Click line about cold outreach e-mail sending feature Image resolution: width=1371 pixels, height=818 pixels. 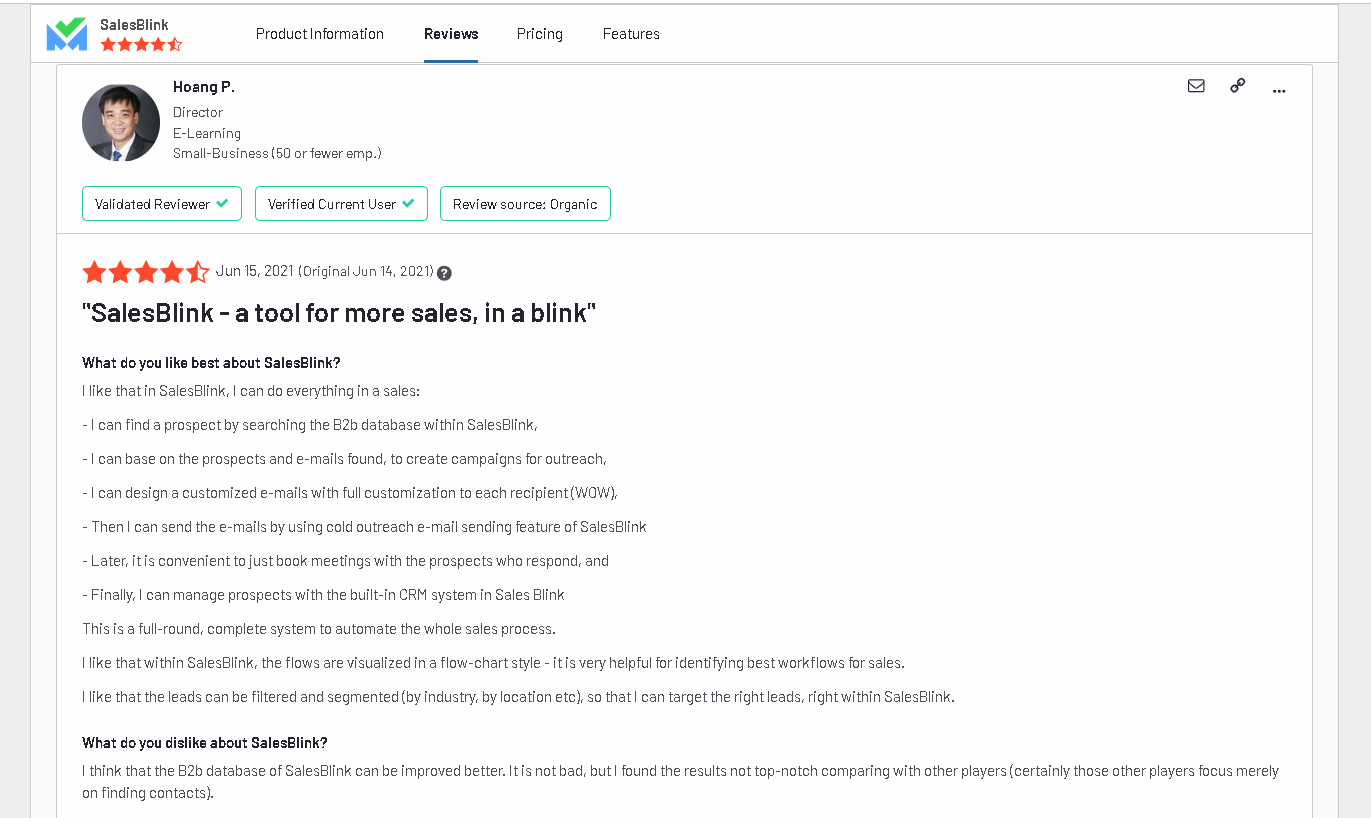365,527
